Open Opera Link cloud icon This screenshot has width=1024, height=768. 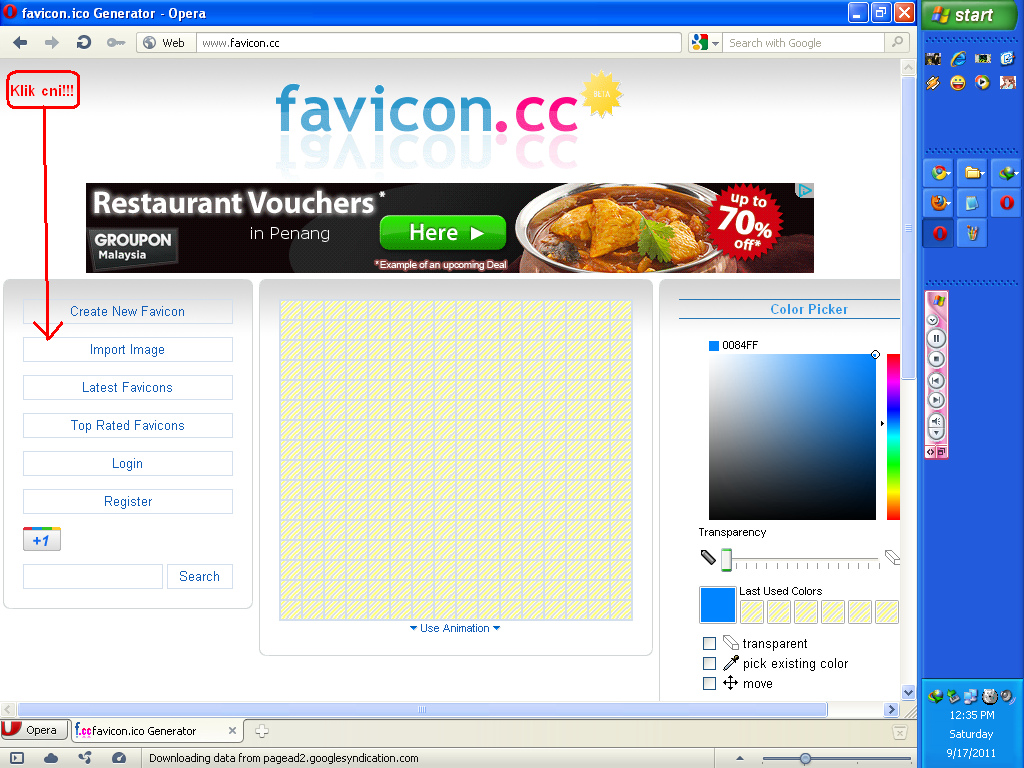click(x=51, y=758)
